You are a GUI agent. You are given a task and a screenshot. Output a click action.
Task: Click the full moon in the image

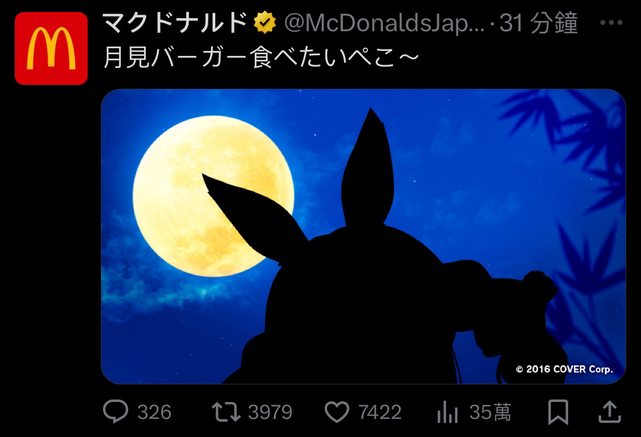click(x=213, y=196)
